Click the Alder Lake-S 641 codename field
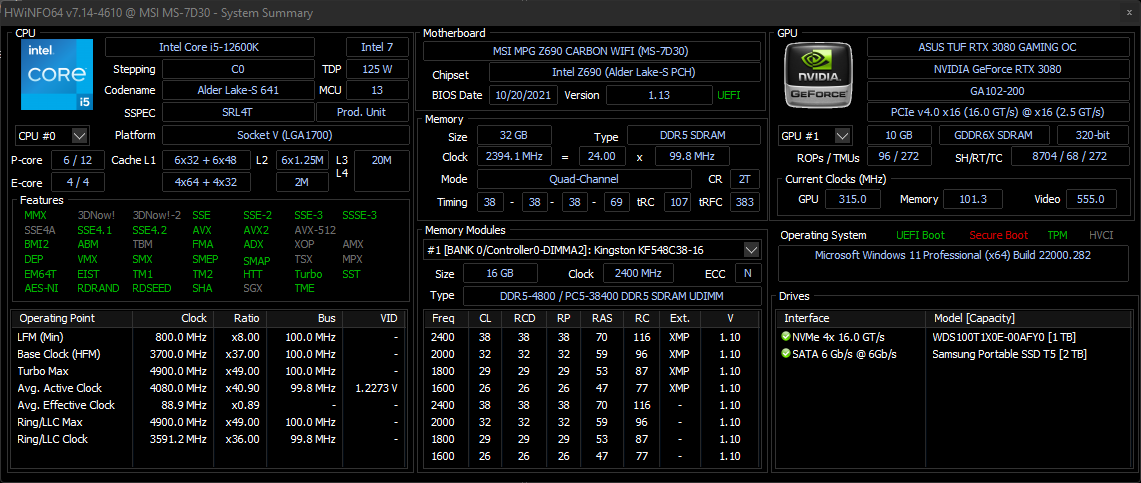 pyautogui.click(x=238, y=90)
